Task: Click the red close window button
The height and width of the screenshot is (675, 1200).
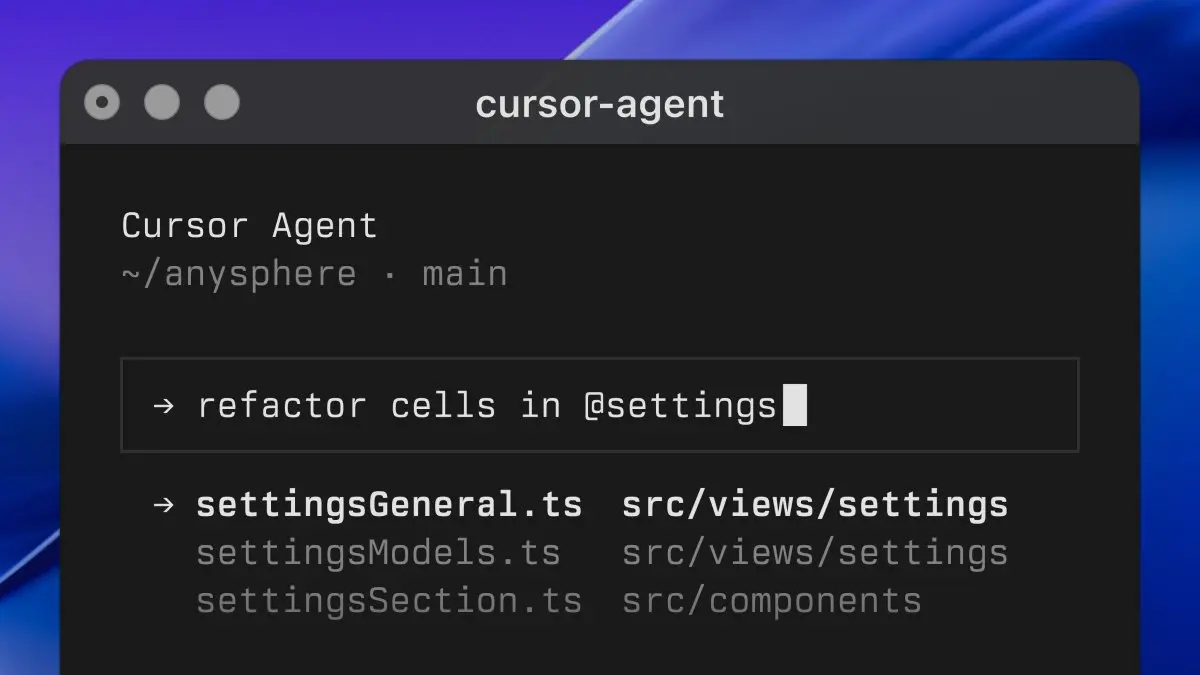Action: pos(102,102)
